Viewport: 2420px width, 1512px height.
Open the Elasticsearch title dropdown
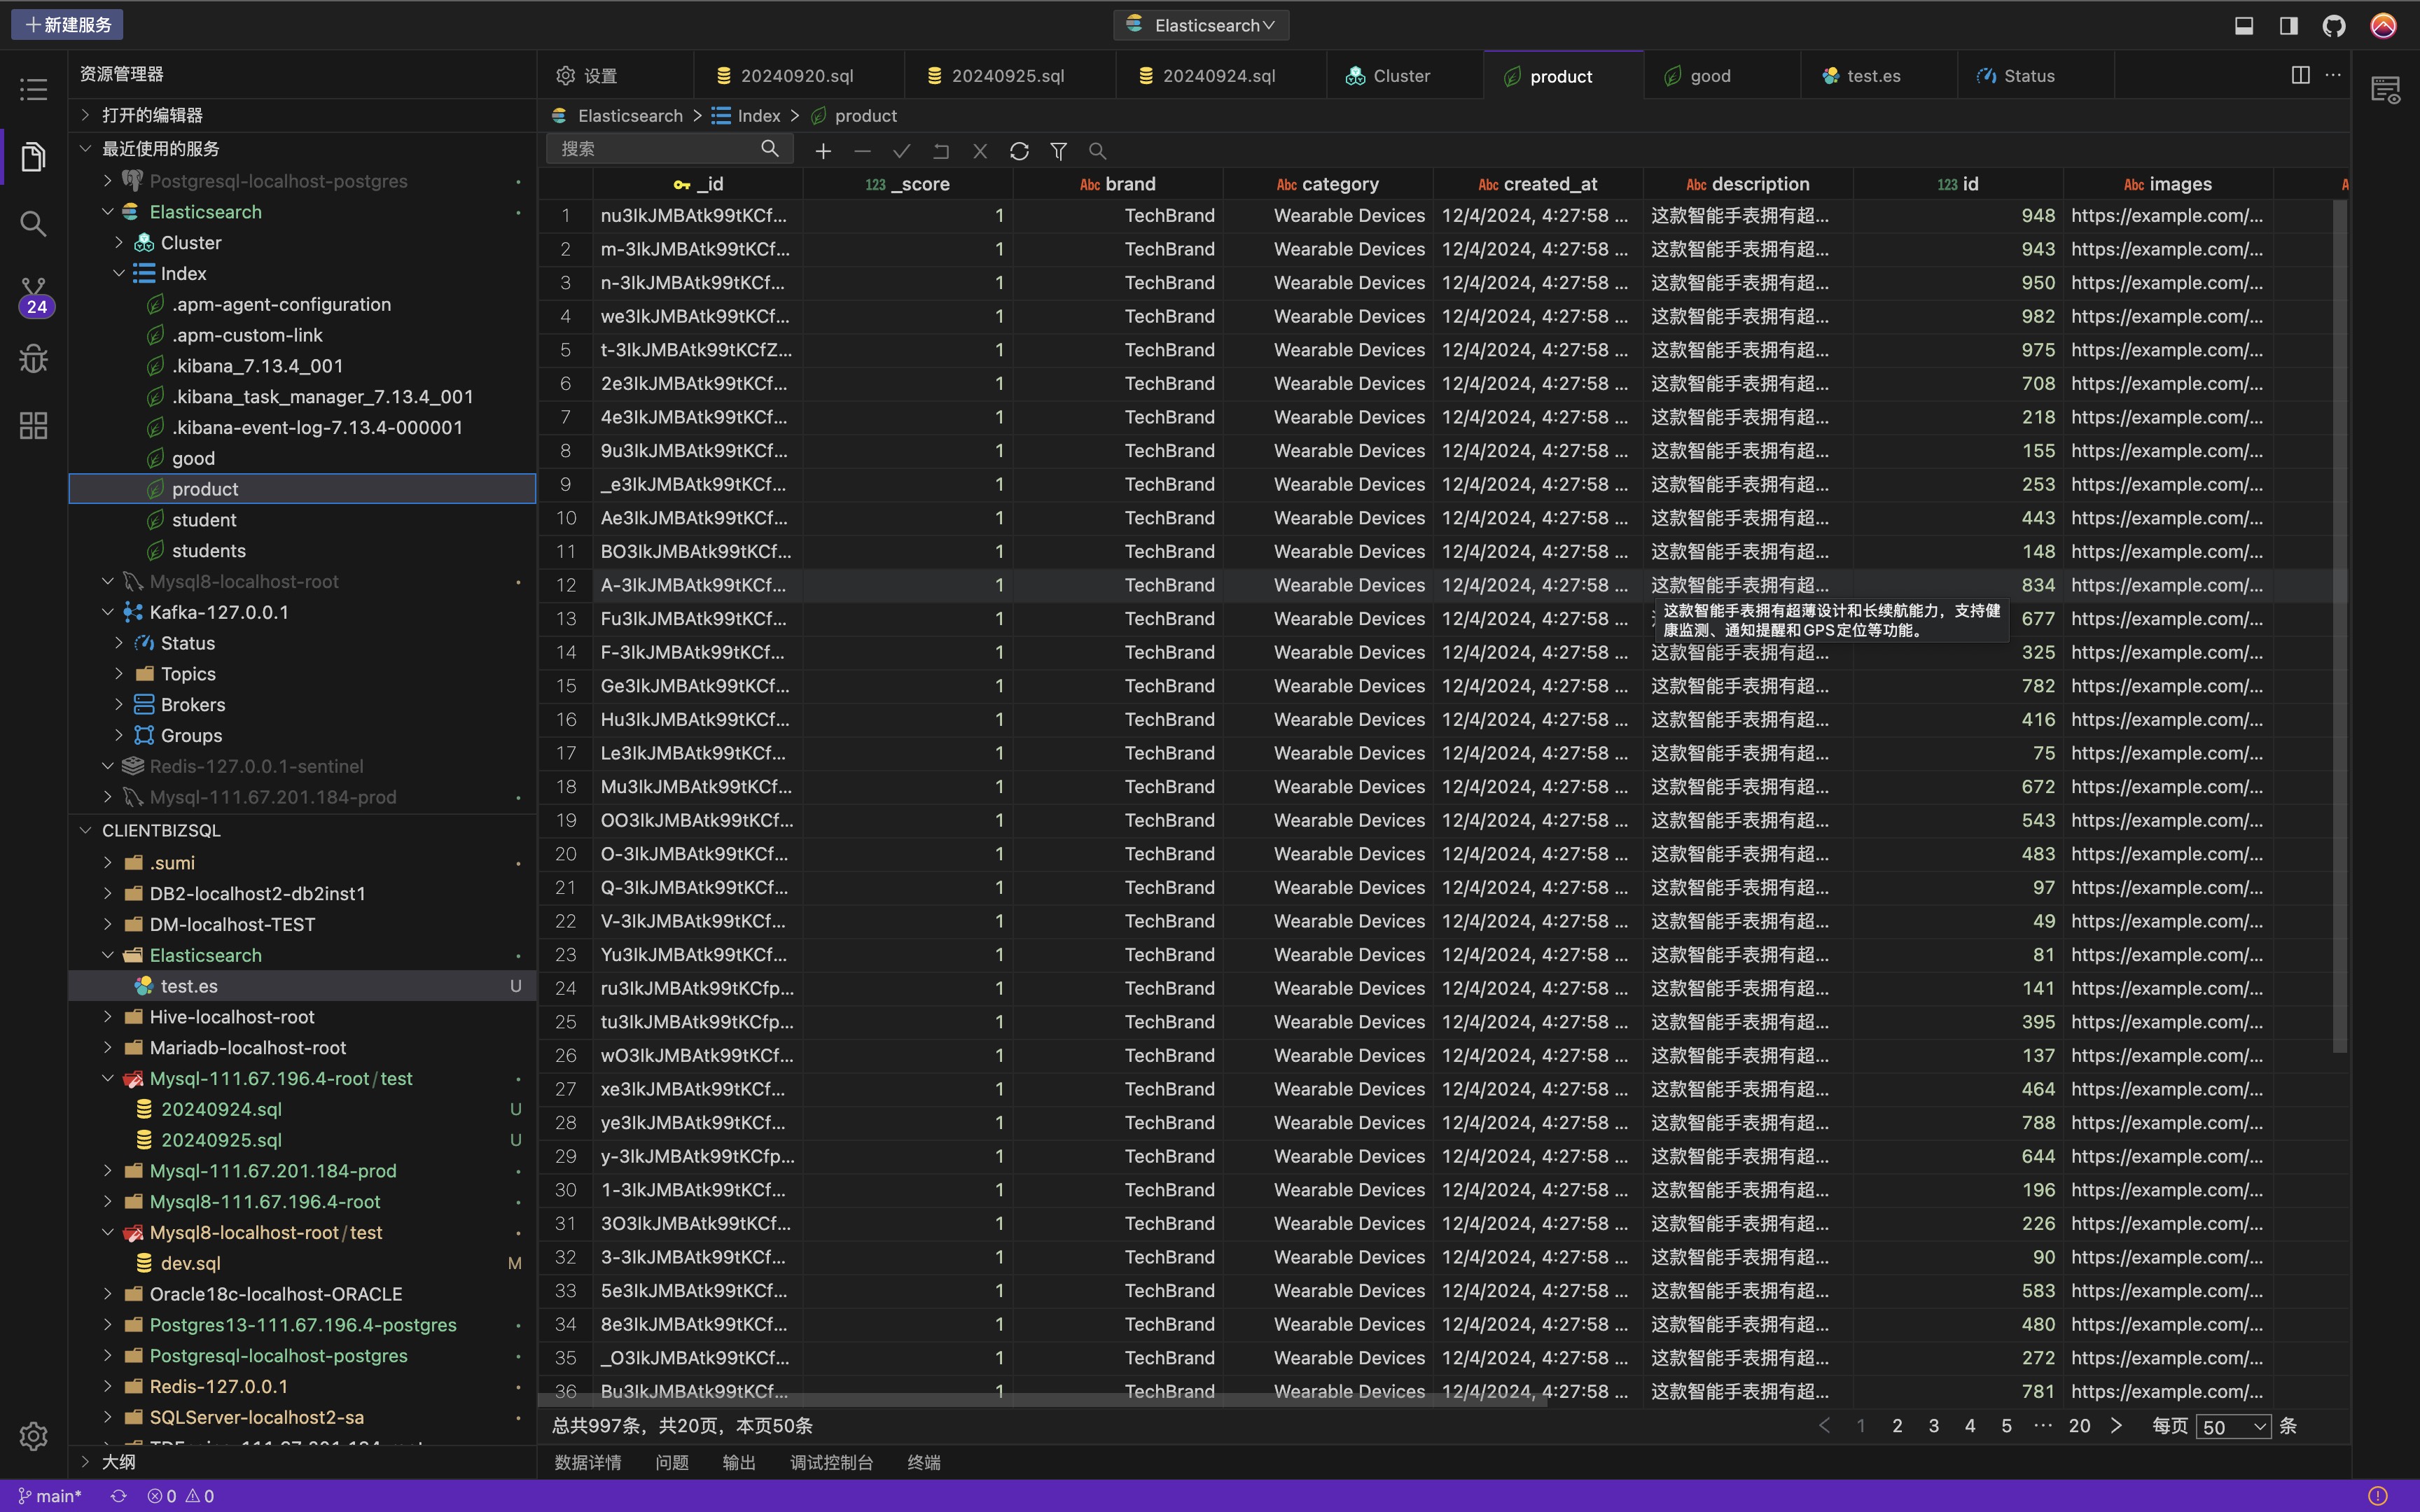pos(1201,25)
